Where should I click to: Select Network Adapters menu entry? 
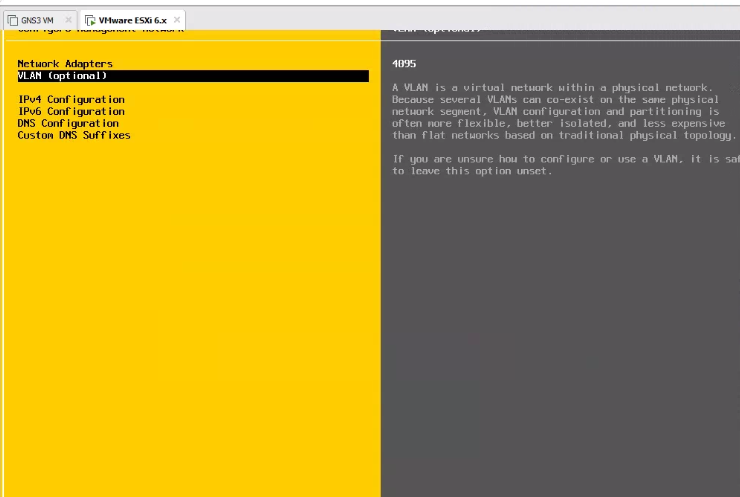[65, 64]
